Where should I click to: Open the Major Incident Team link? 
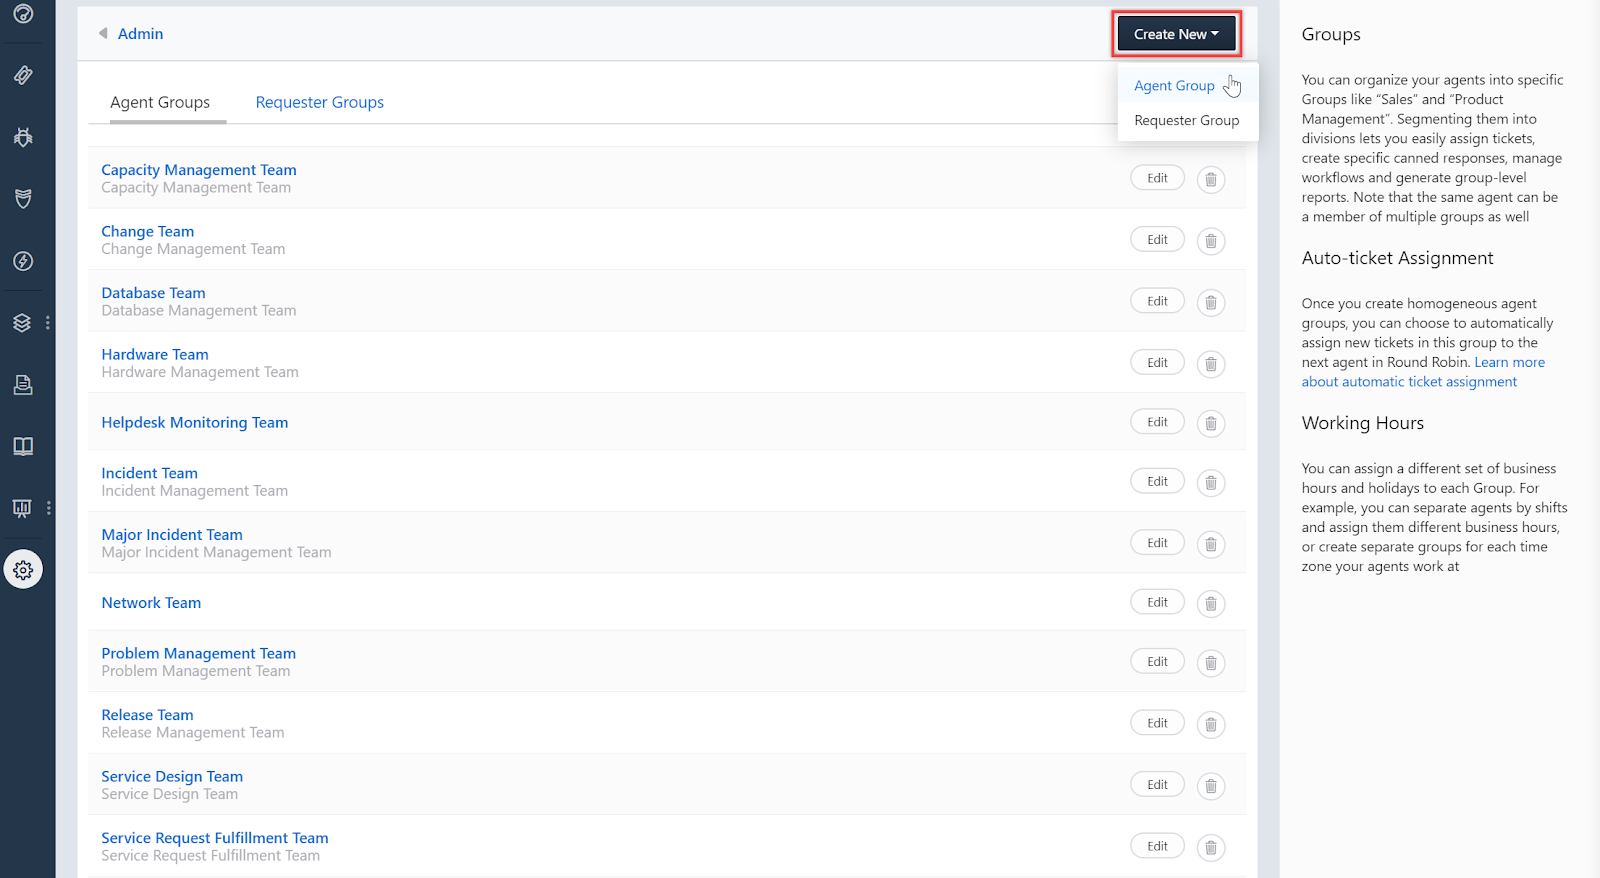pos(172,535)
